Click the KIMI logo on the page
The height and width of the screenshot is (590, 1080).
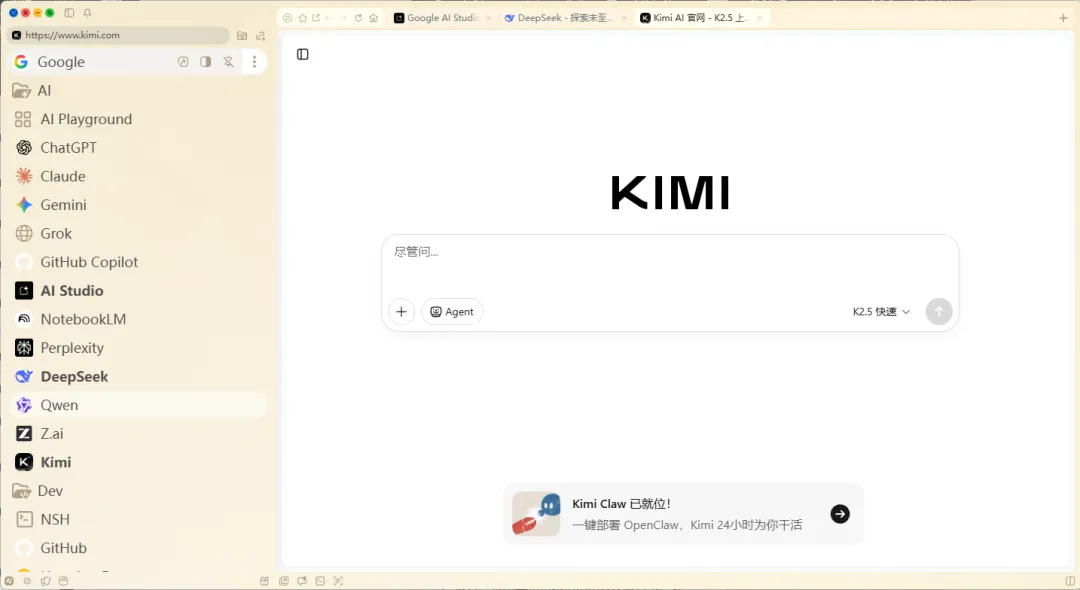click(x=670, y=192)
